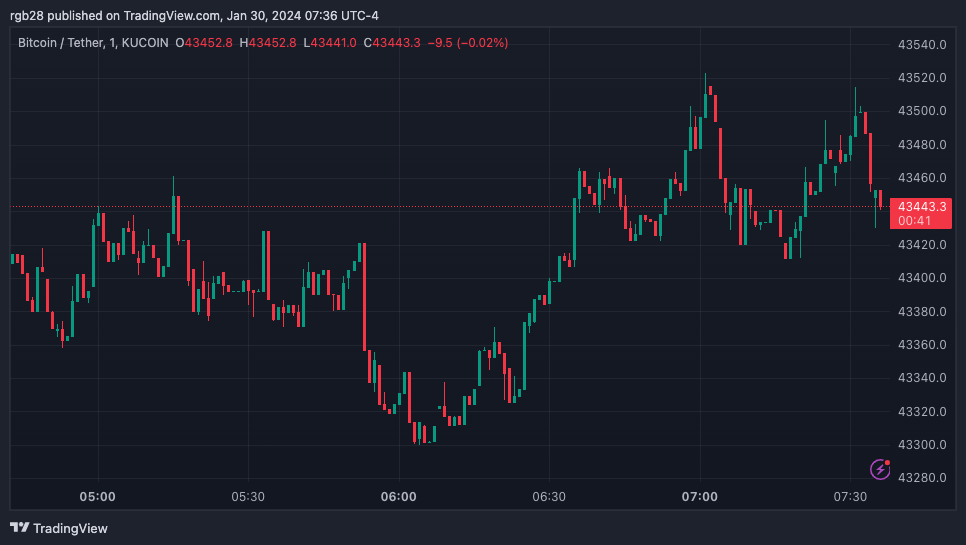This screenshot has width=966, height=545.
Task: Click the 06:00 time axis label
Action: 399,497
